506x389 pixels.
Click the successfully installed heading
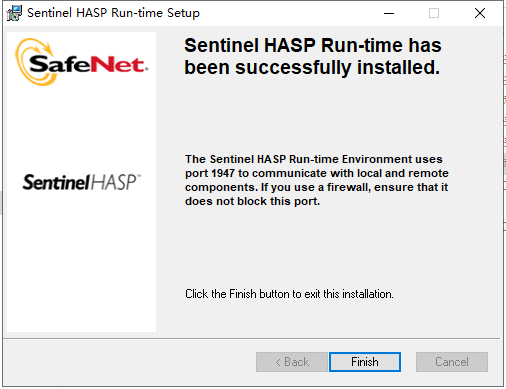(313, 56)
